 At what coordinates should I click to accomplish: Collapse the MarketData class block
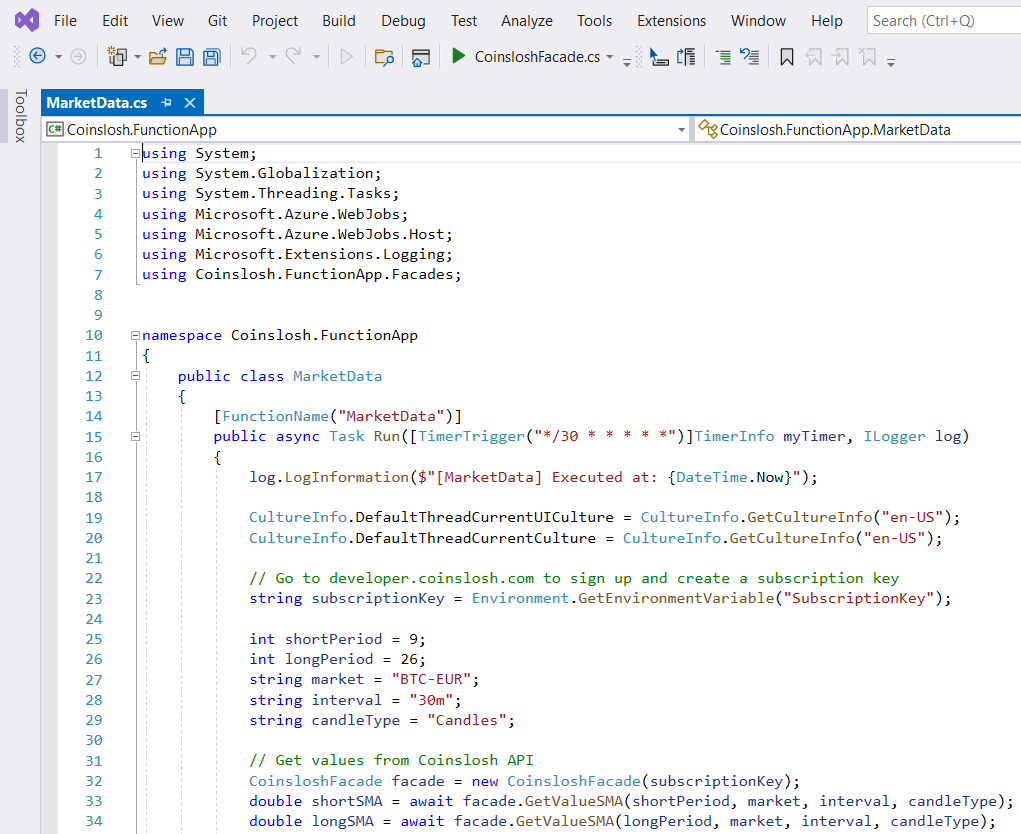[135, 376]
